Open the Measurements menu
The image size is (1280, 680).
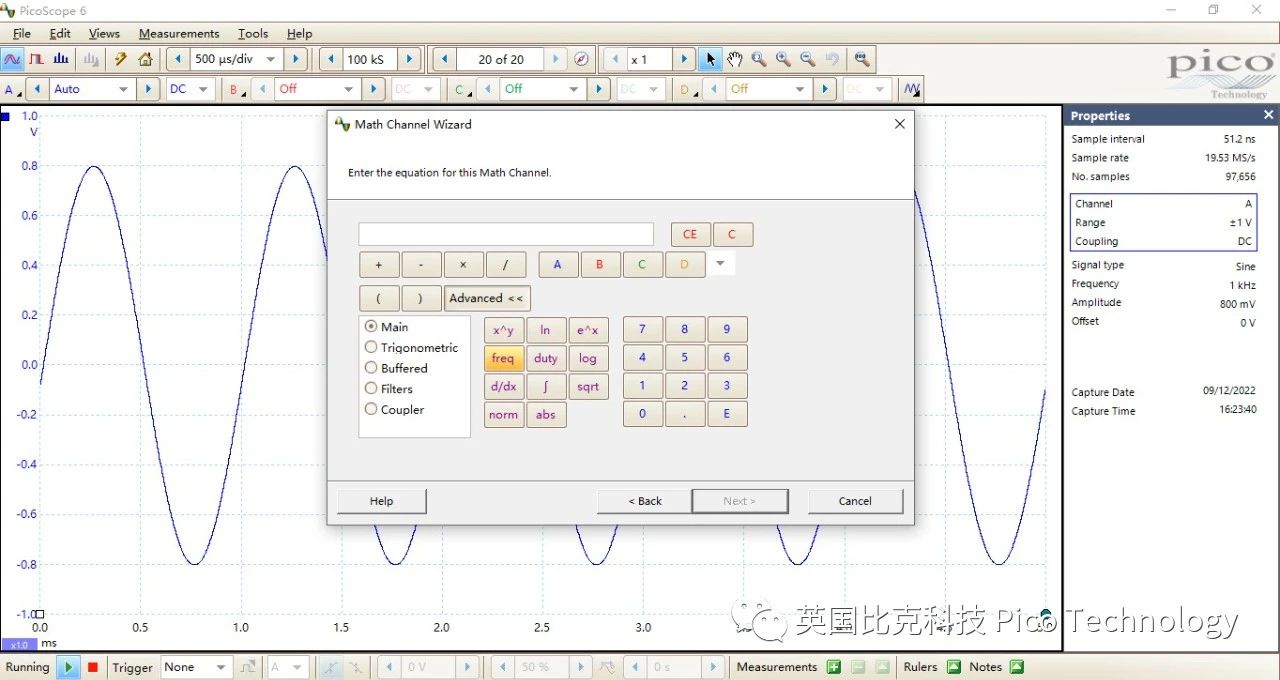click(x=178, y=34)
